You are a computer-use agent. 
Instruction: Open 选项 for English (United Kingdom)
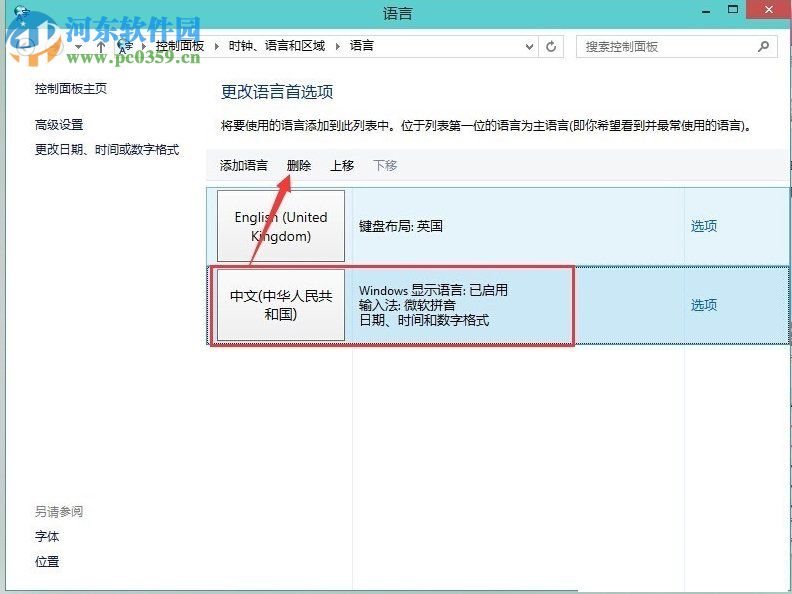tap(704, 226)
